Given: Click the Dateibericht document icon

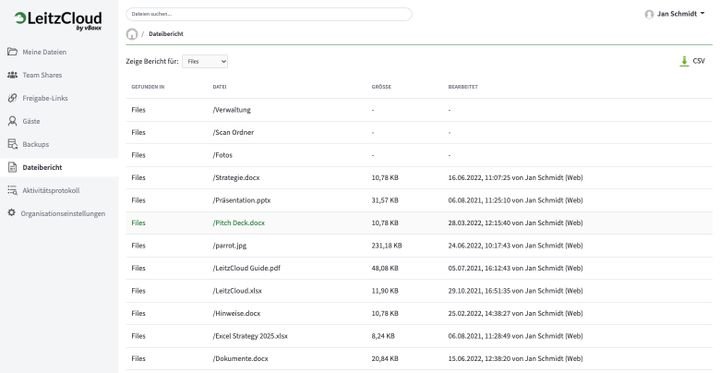Looking at the screenshot, I should tap(12, 167).
